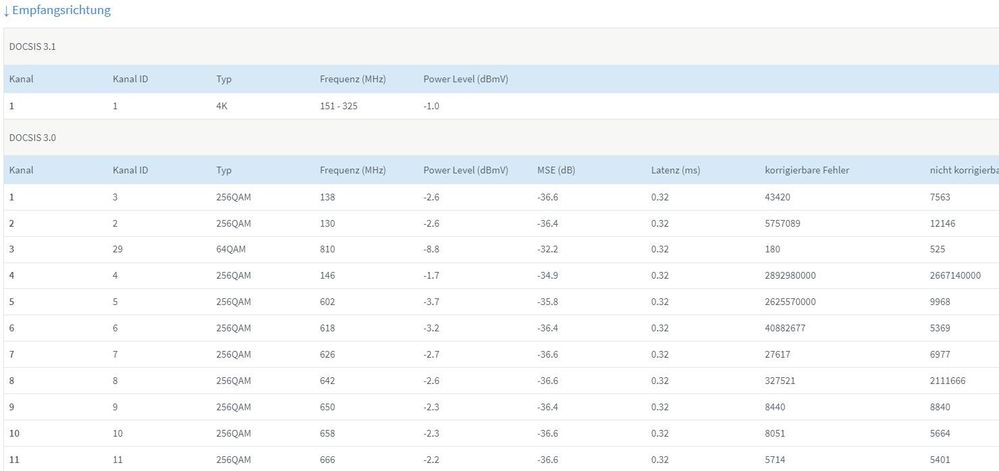Click the DOCSIS 3.1 section label

[x=32, y=47]
